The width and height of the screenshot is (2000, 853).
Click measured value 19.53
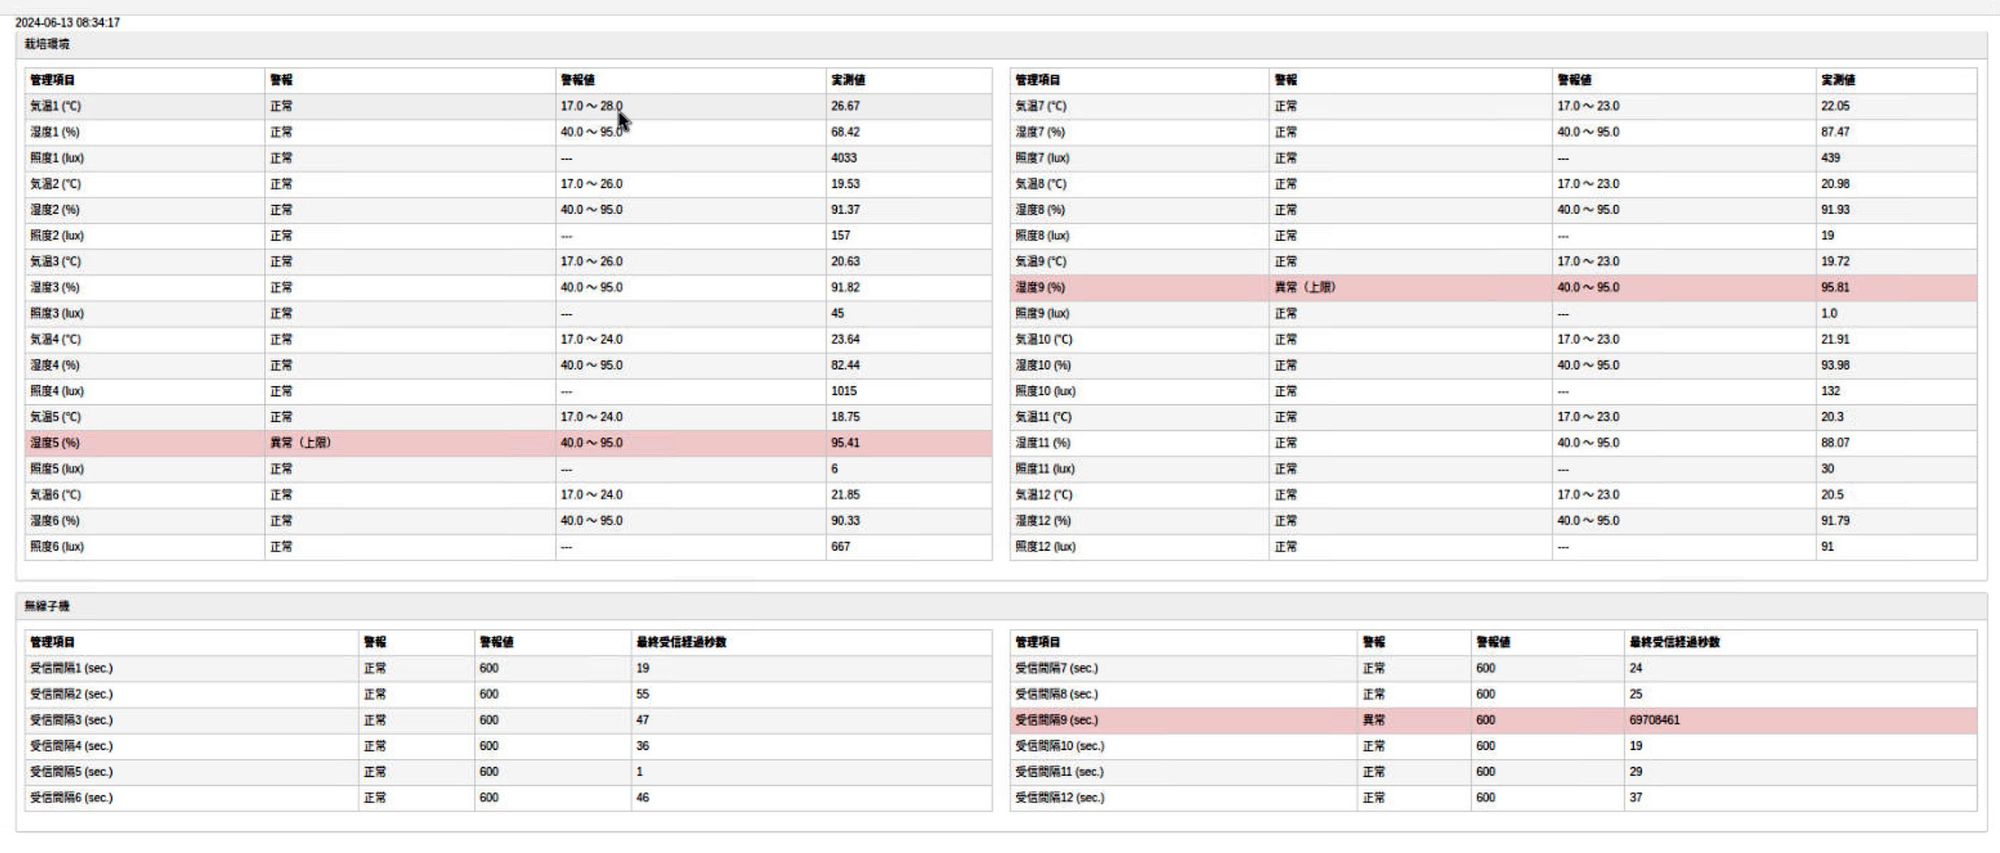click(845, 184)
